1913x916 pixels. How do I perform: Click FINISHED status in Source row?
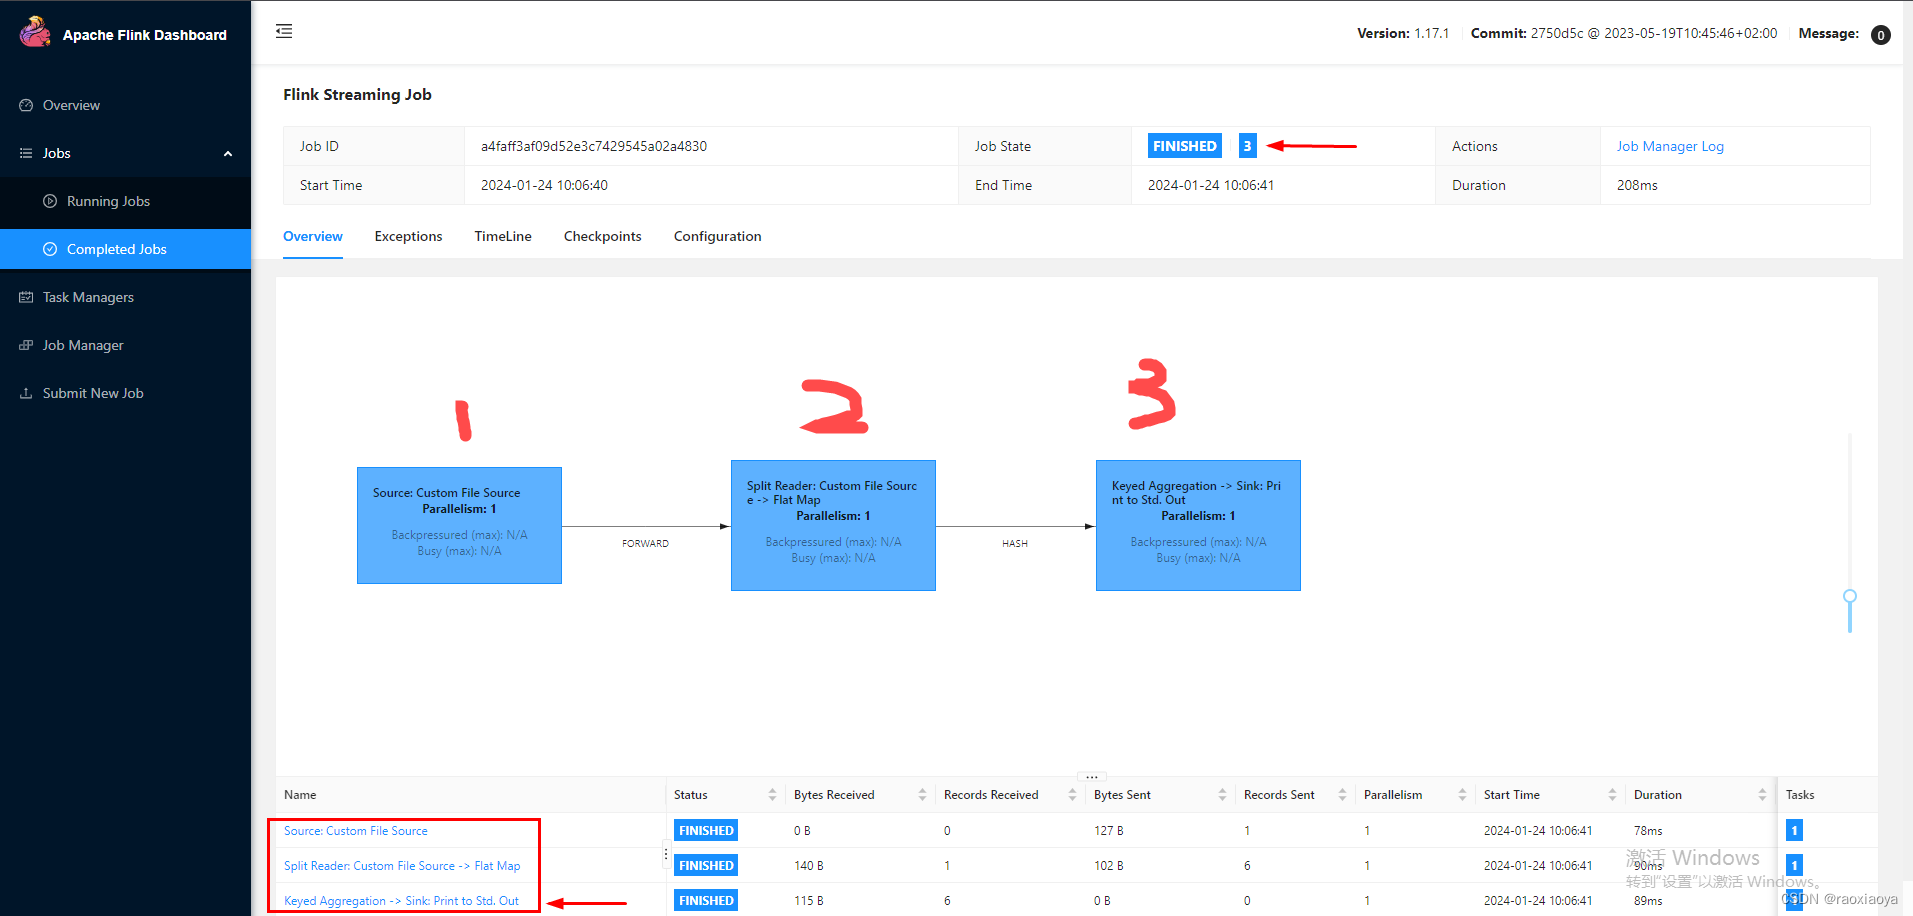coord(706,831)
